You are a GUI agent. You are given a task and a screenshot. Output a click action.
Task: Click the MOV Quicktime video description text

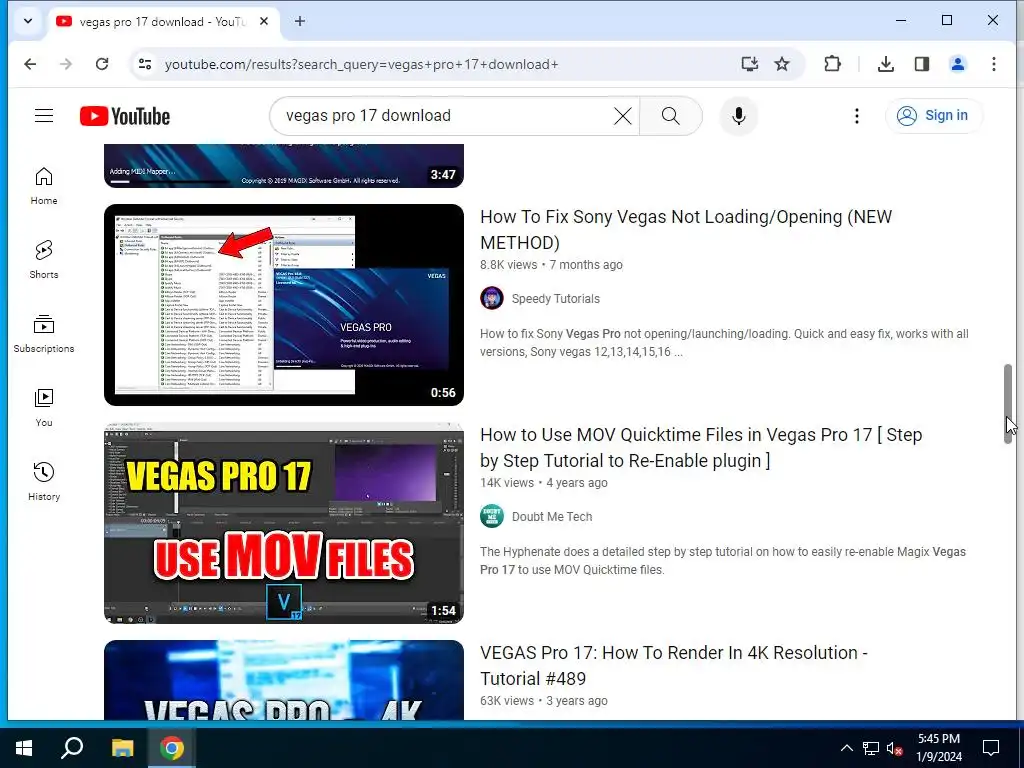(722, 561)
